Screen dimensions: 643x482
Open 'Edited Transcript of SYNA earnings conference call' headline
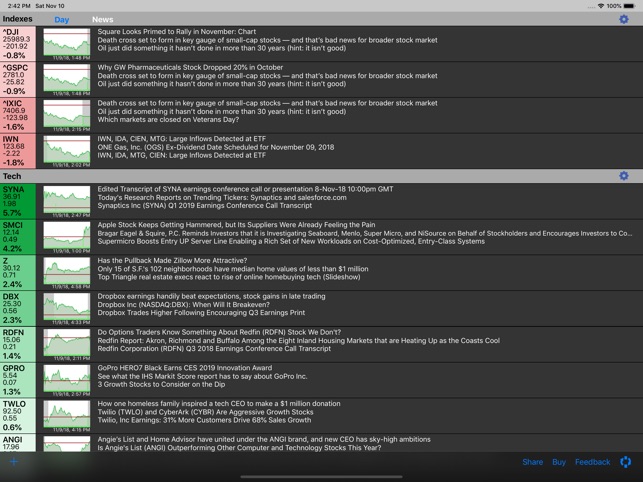coord(245,189)
